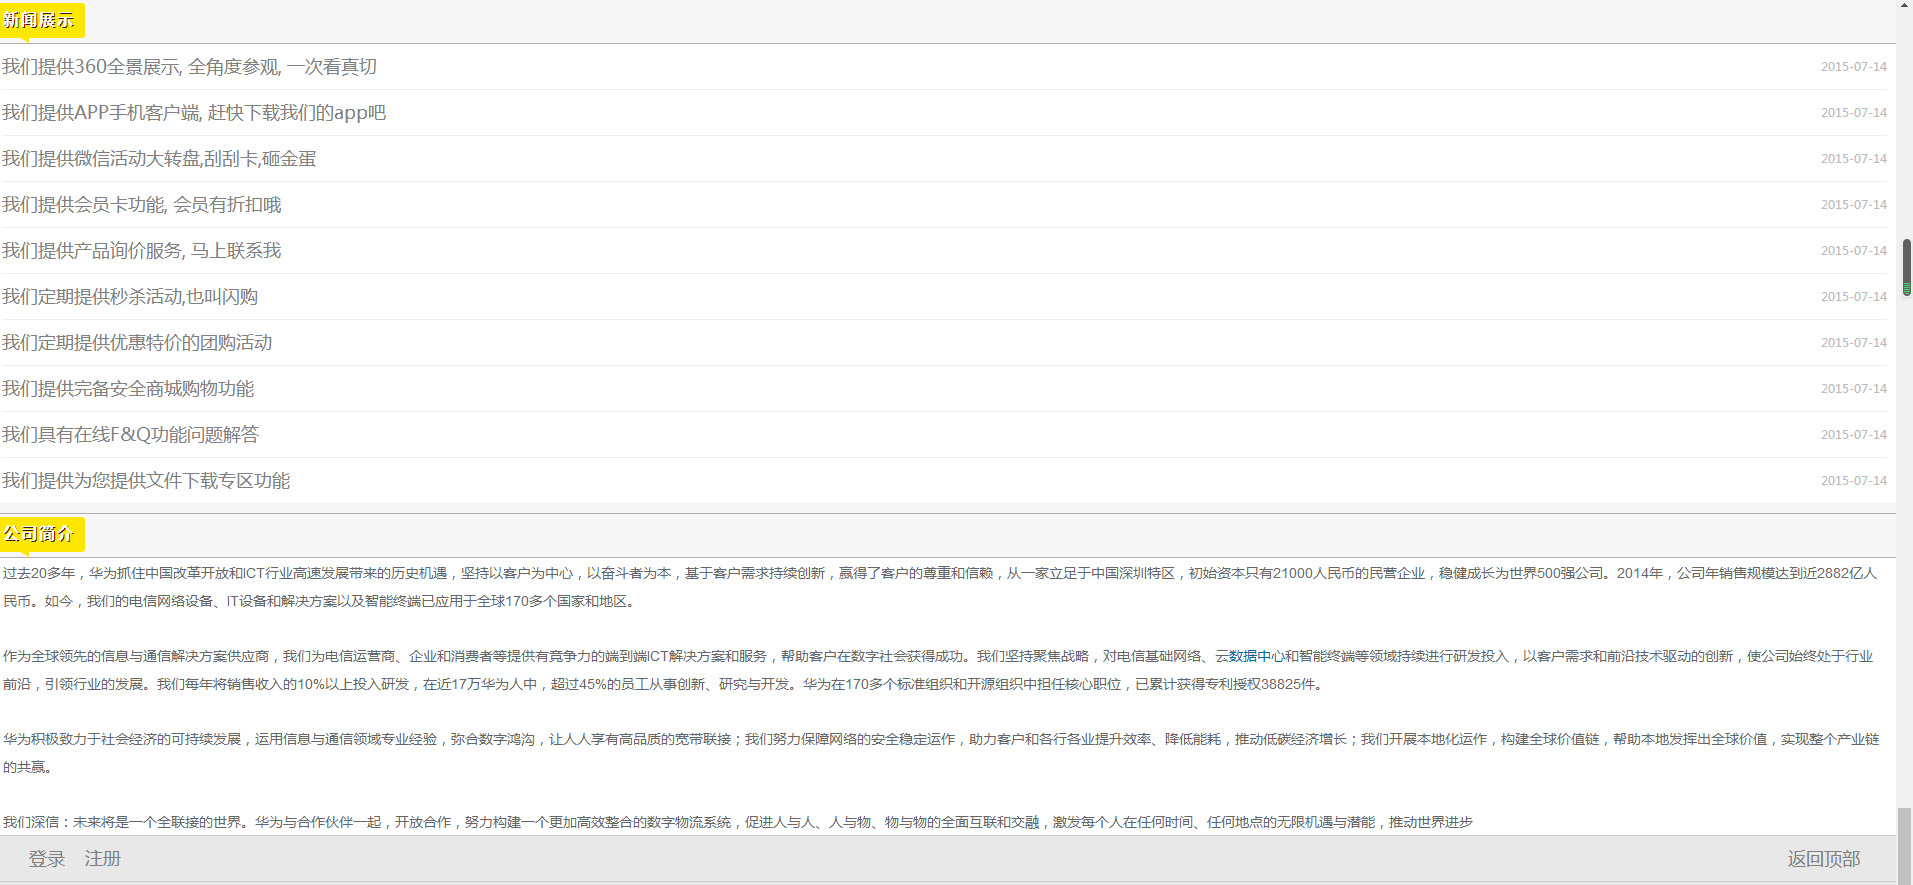Screen dimensions: 1913x885
Task: Click the paragraph starting 华为积极致力于
Action: click(941, 753)
